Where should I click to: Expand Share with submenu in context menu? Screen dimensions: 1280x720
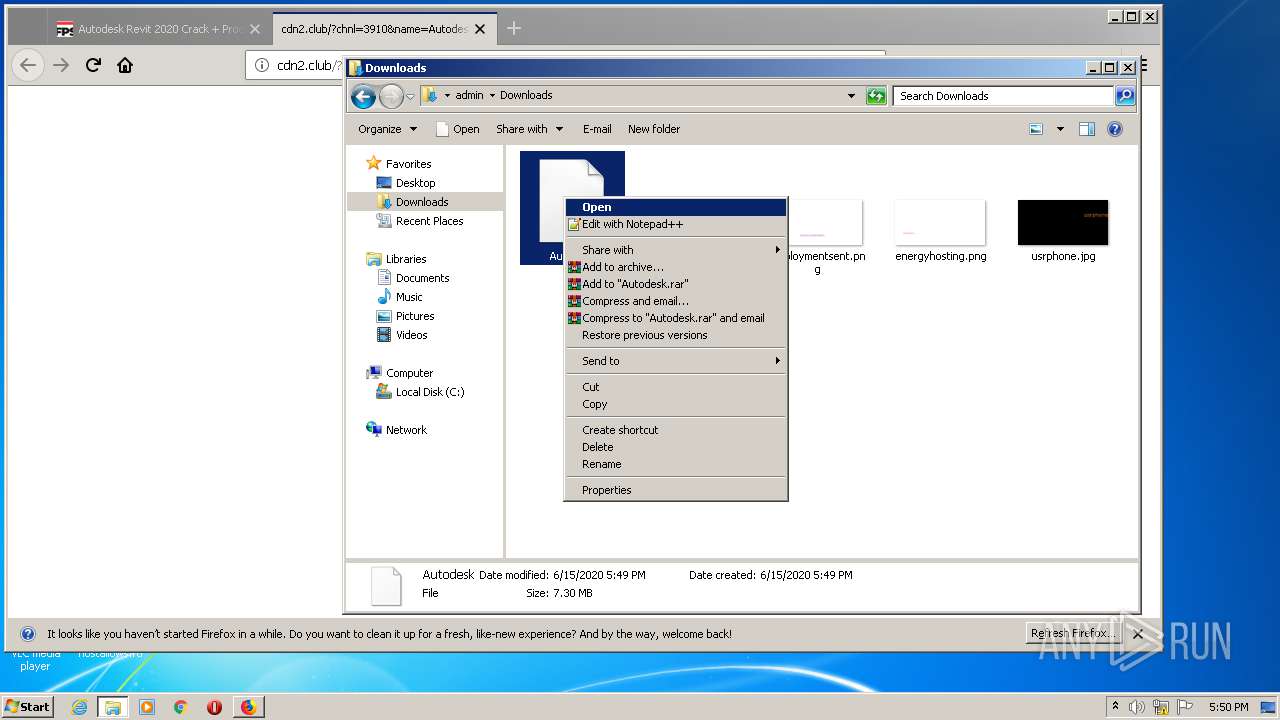pos(676,250)
